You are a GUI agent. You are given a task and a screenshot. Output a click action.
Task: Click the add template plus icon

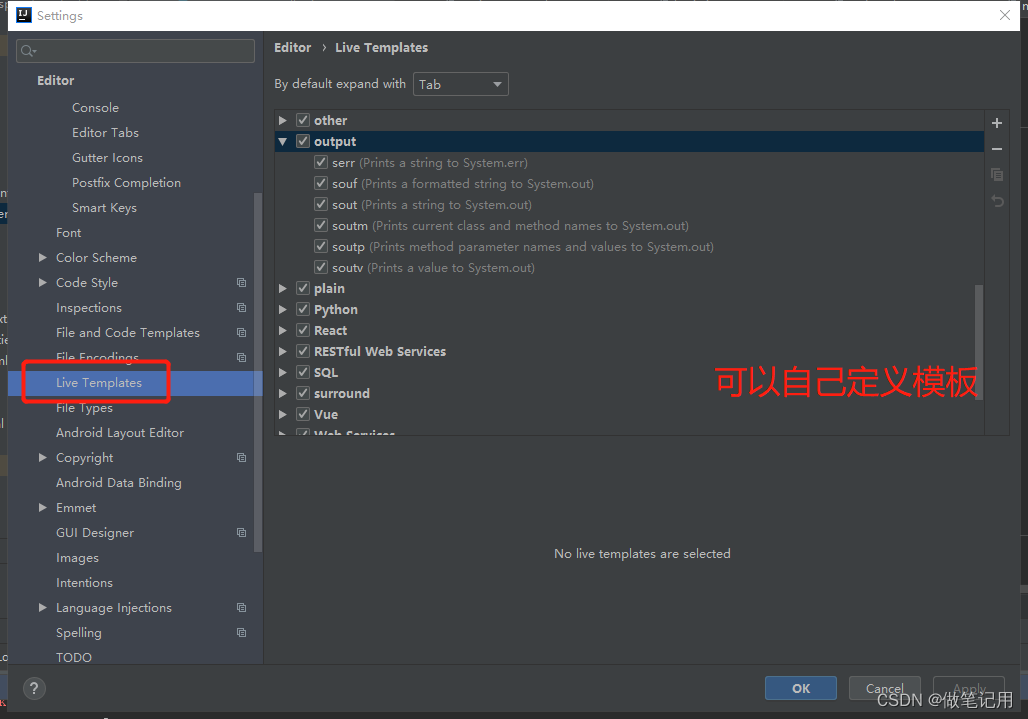(997, 123)
